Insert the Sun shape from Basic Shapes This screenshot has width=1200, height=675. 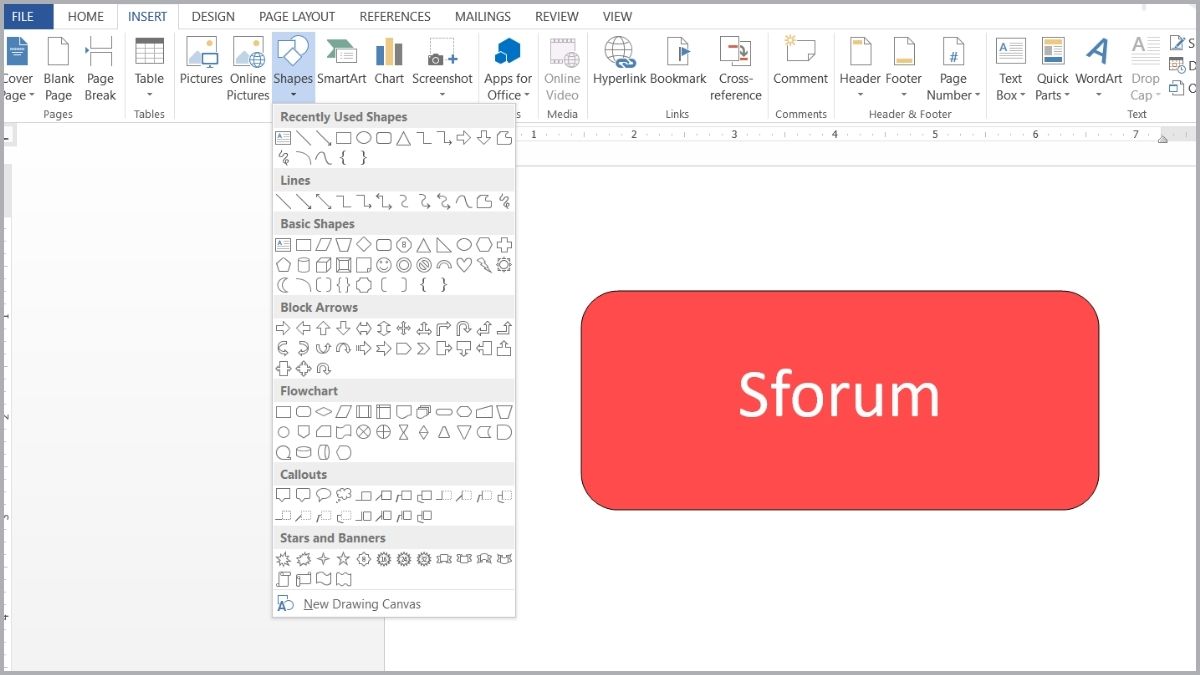[x=505, y=265]
